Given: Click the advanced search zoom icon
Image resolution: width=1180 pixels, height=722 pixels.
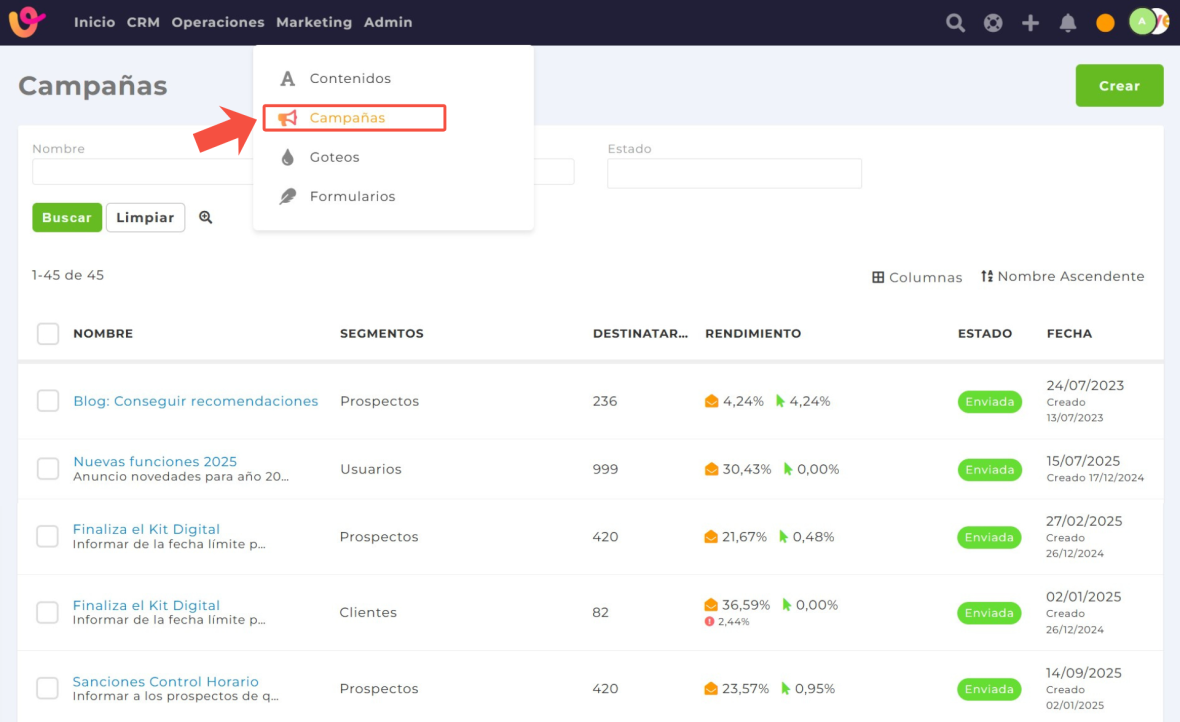Looking at the screenshot, I should pos(206,217).
